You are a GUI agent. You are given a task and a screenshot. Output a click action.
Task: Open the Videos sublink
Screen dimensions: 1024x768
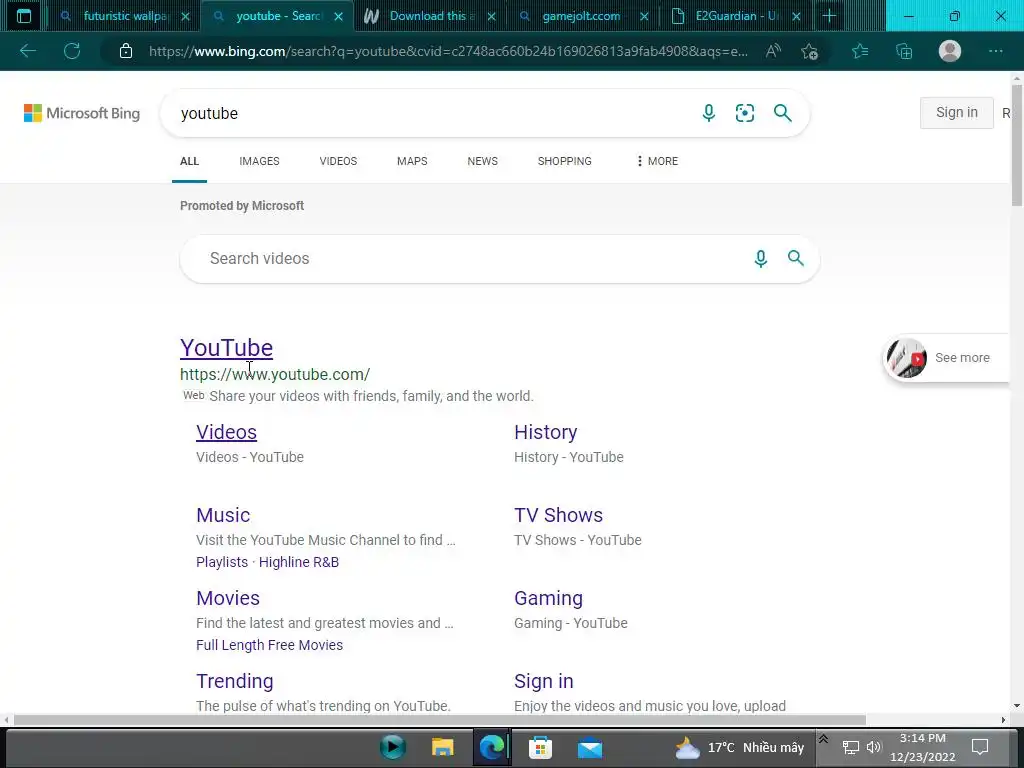point(227,432)
